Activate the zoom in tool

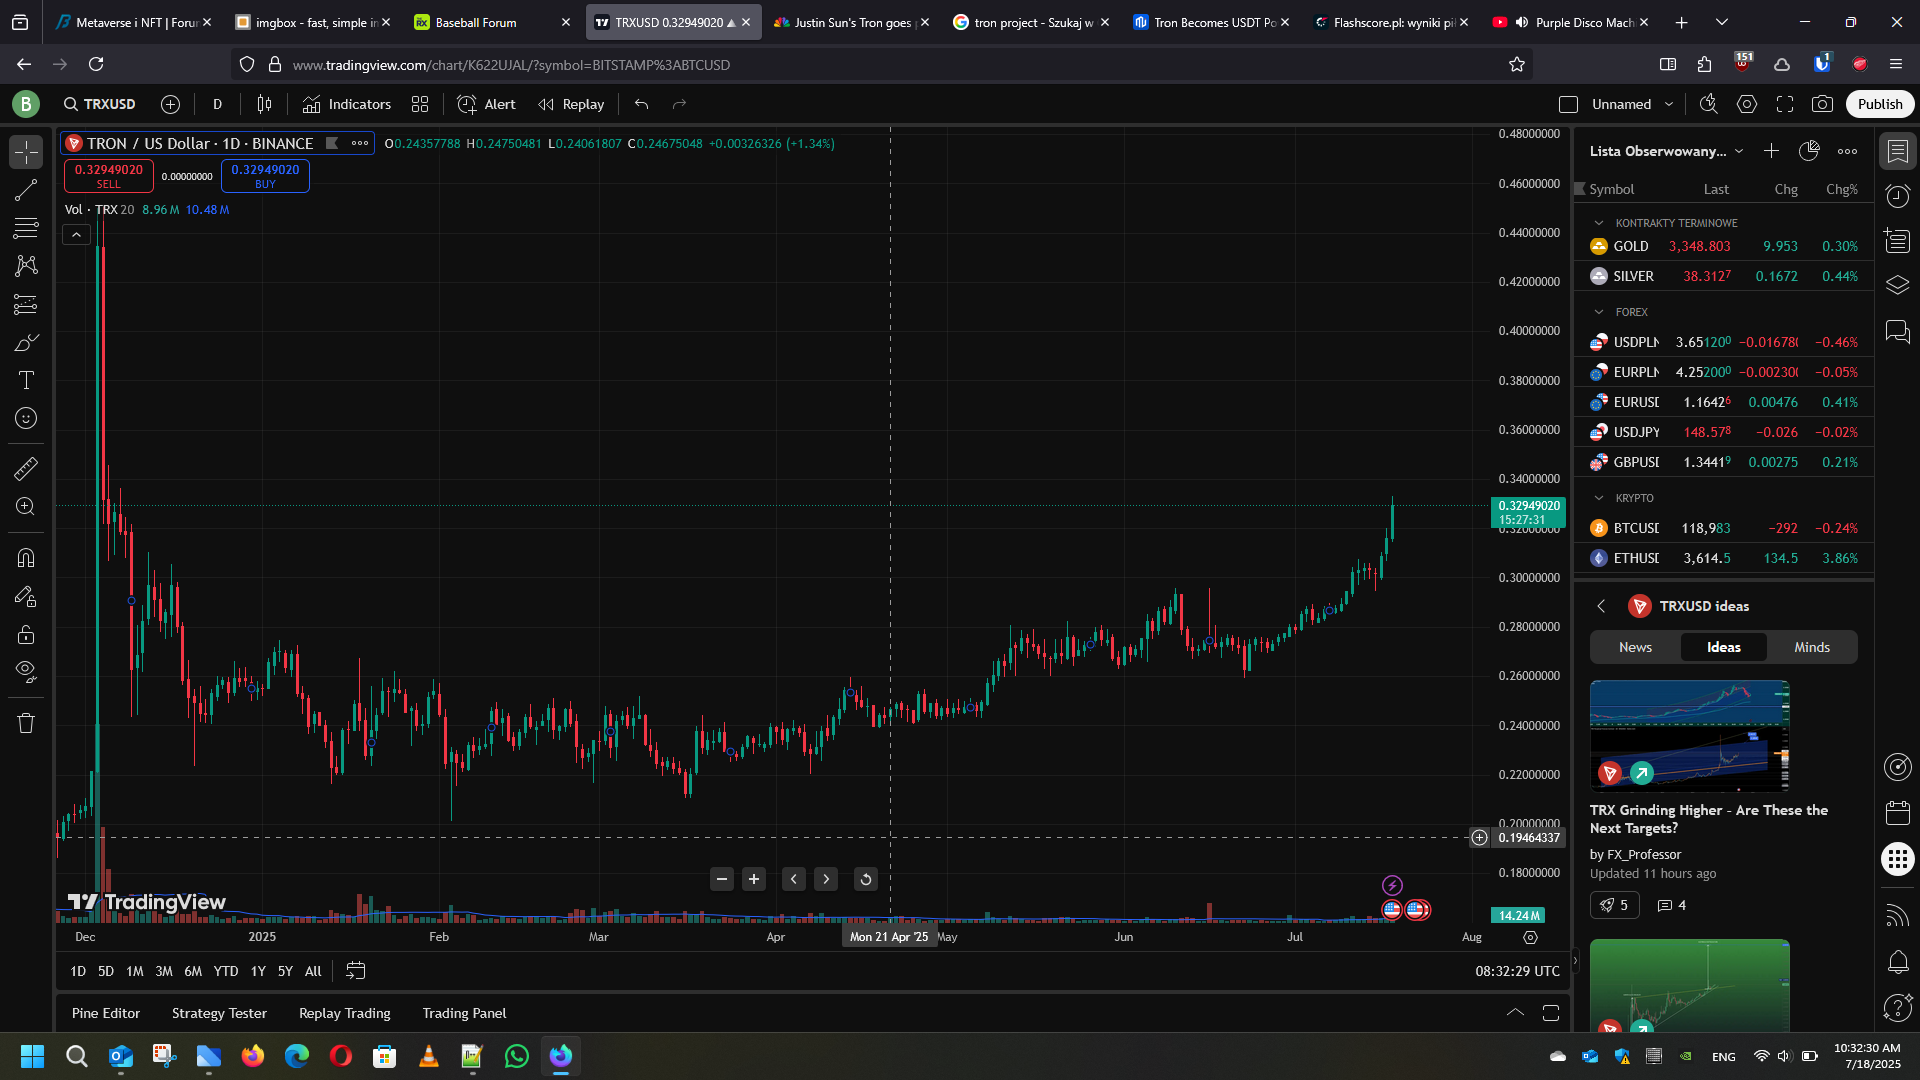(x=26, y=506)
